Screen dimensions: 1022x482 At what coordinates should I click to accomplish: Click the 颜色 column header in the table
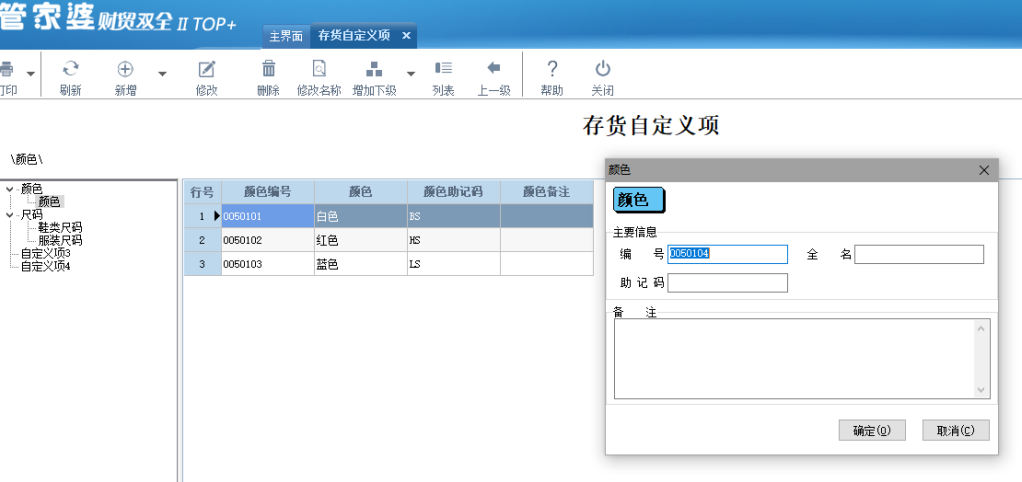(360, 192)
